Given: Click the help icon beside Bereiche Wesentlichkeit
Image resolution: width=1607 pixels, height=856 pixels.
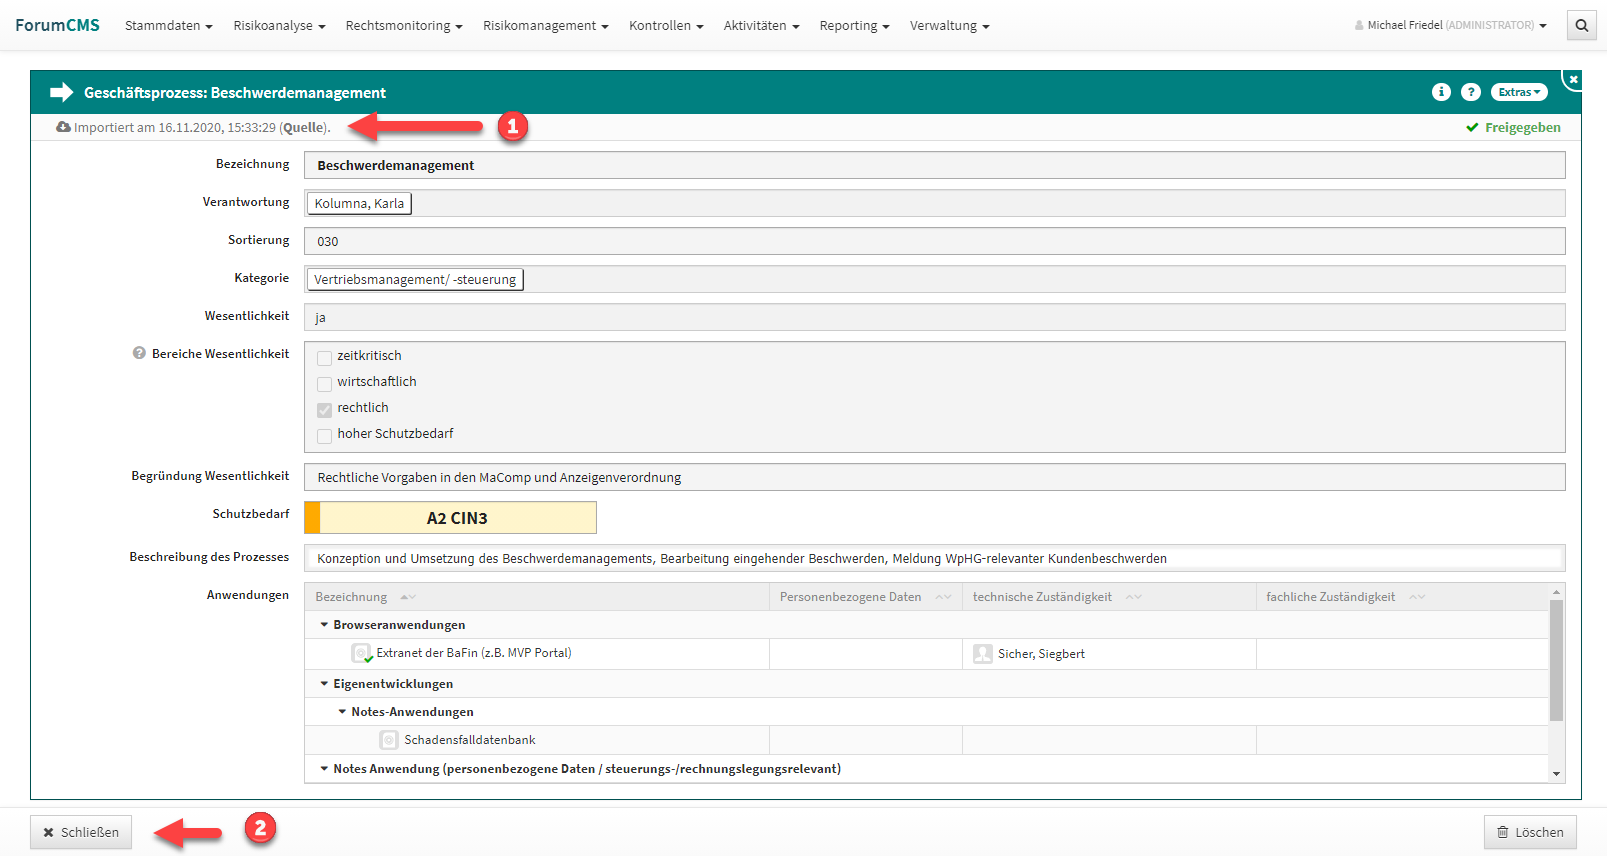Looking at the screenshot, I should pos(139,353).
